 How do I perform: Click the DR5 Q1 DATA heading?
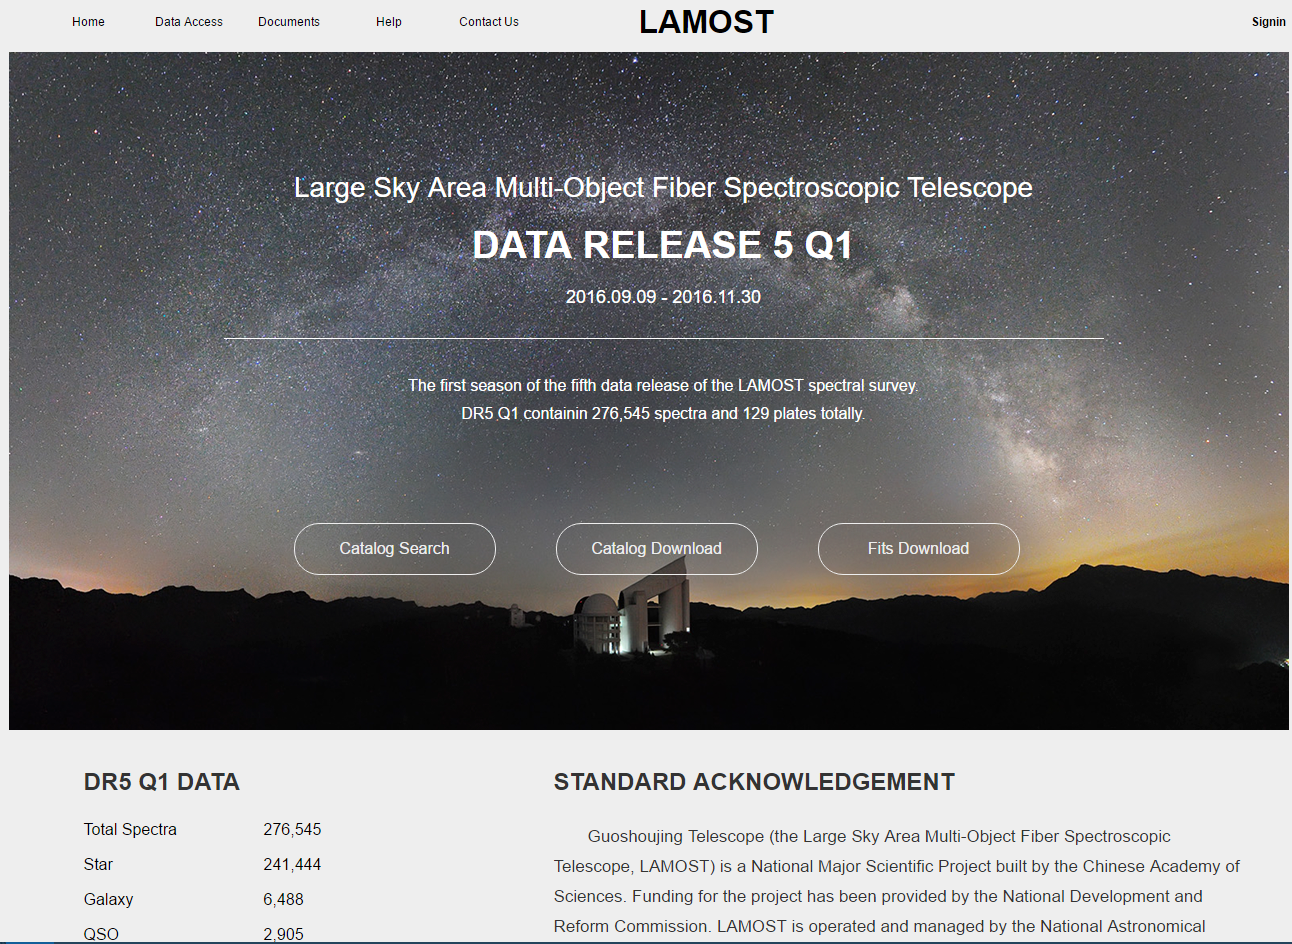coord(162,782)
